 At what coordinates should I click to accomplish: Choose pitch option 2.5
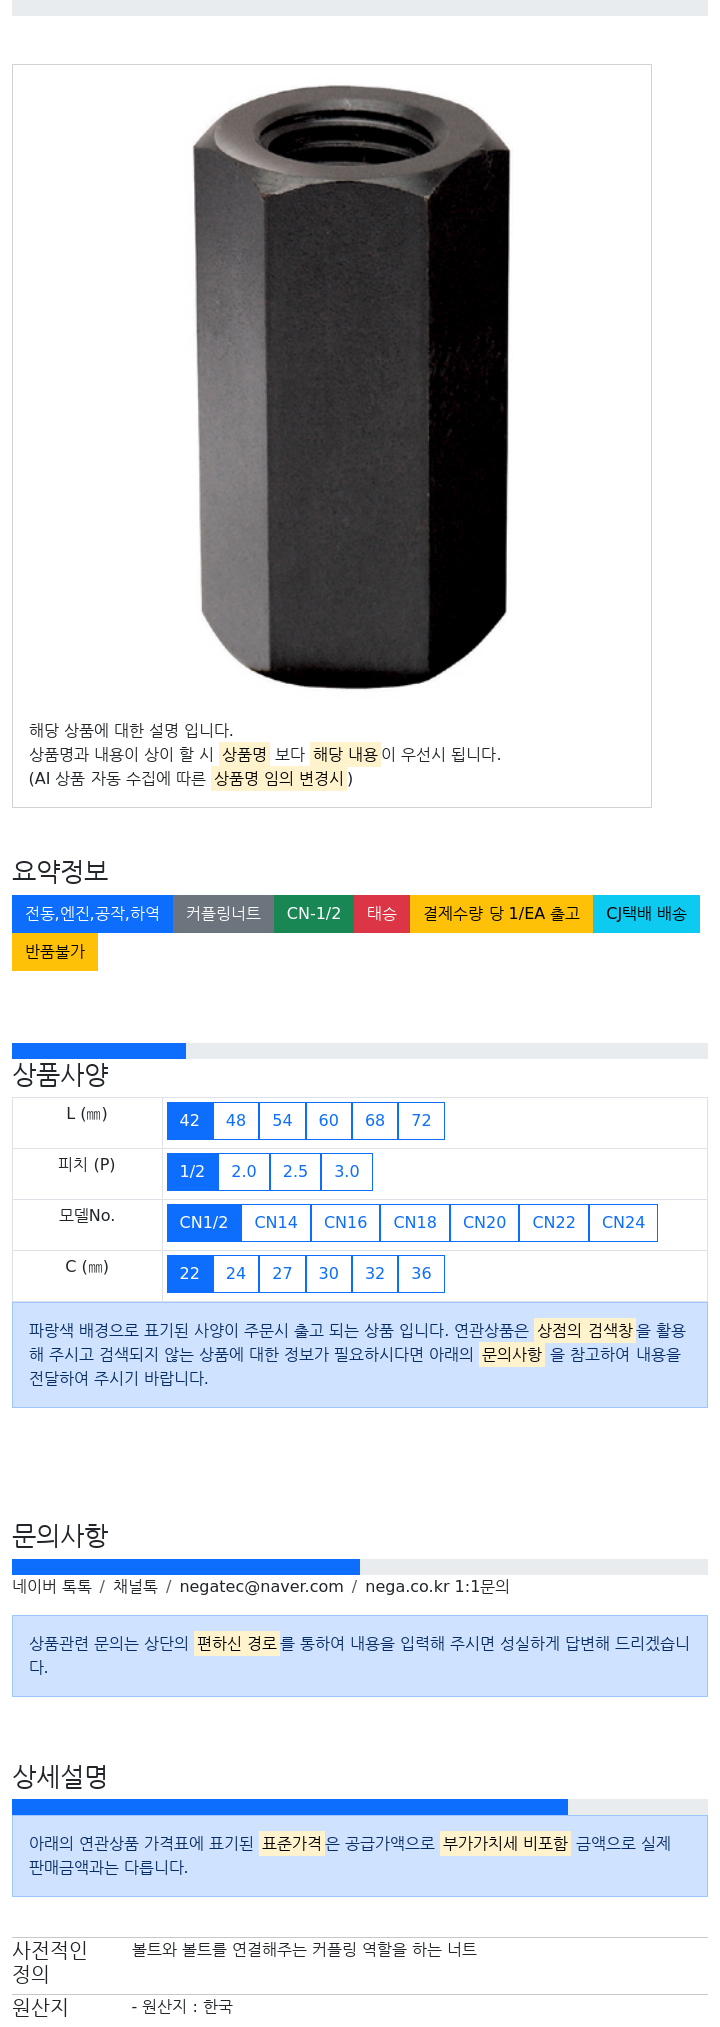(x=295, y=1172)
